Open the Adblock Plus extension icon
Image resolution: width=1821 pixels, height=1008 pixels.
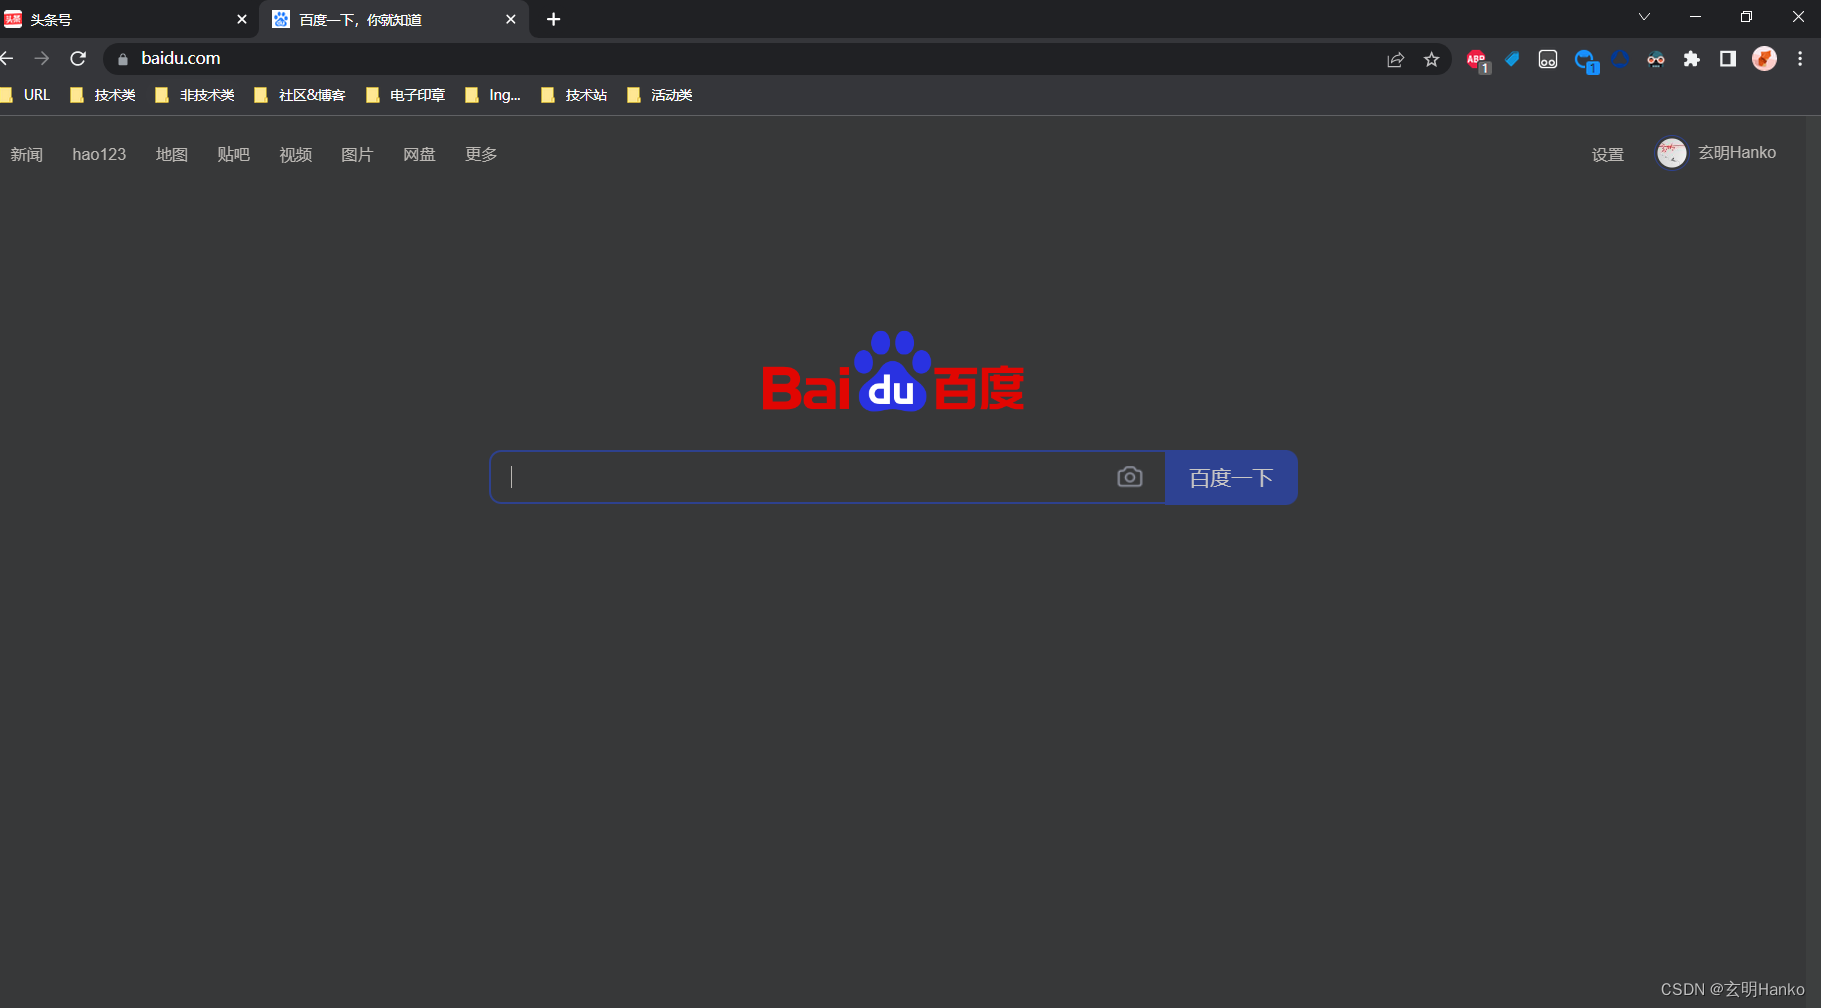[1477, 59]
